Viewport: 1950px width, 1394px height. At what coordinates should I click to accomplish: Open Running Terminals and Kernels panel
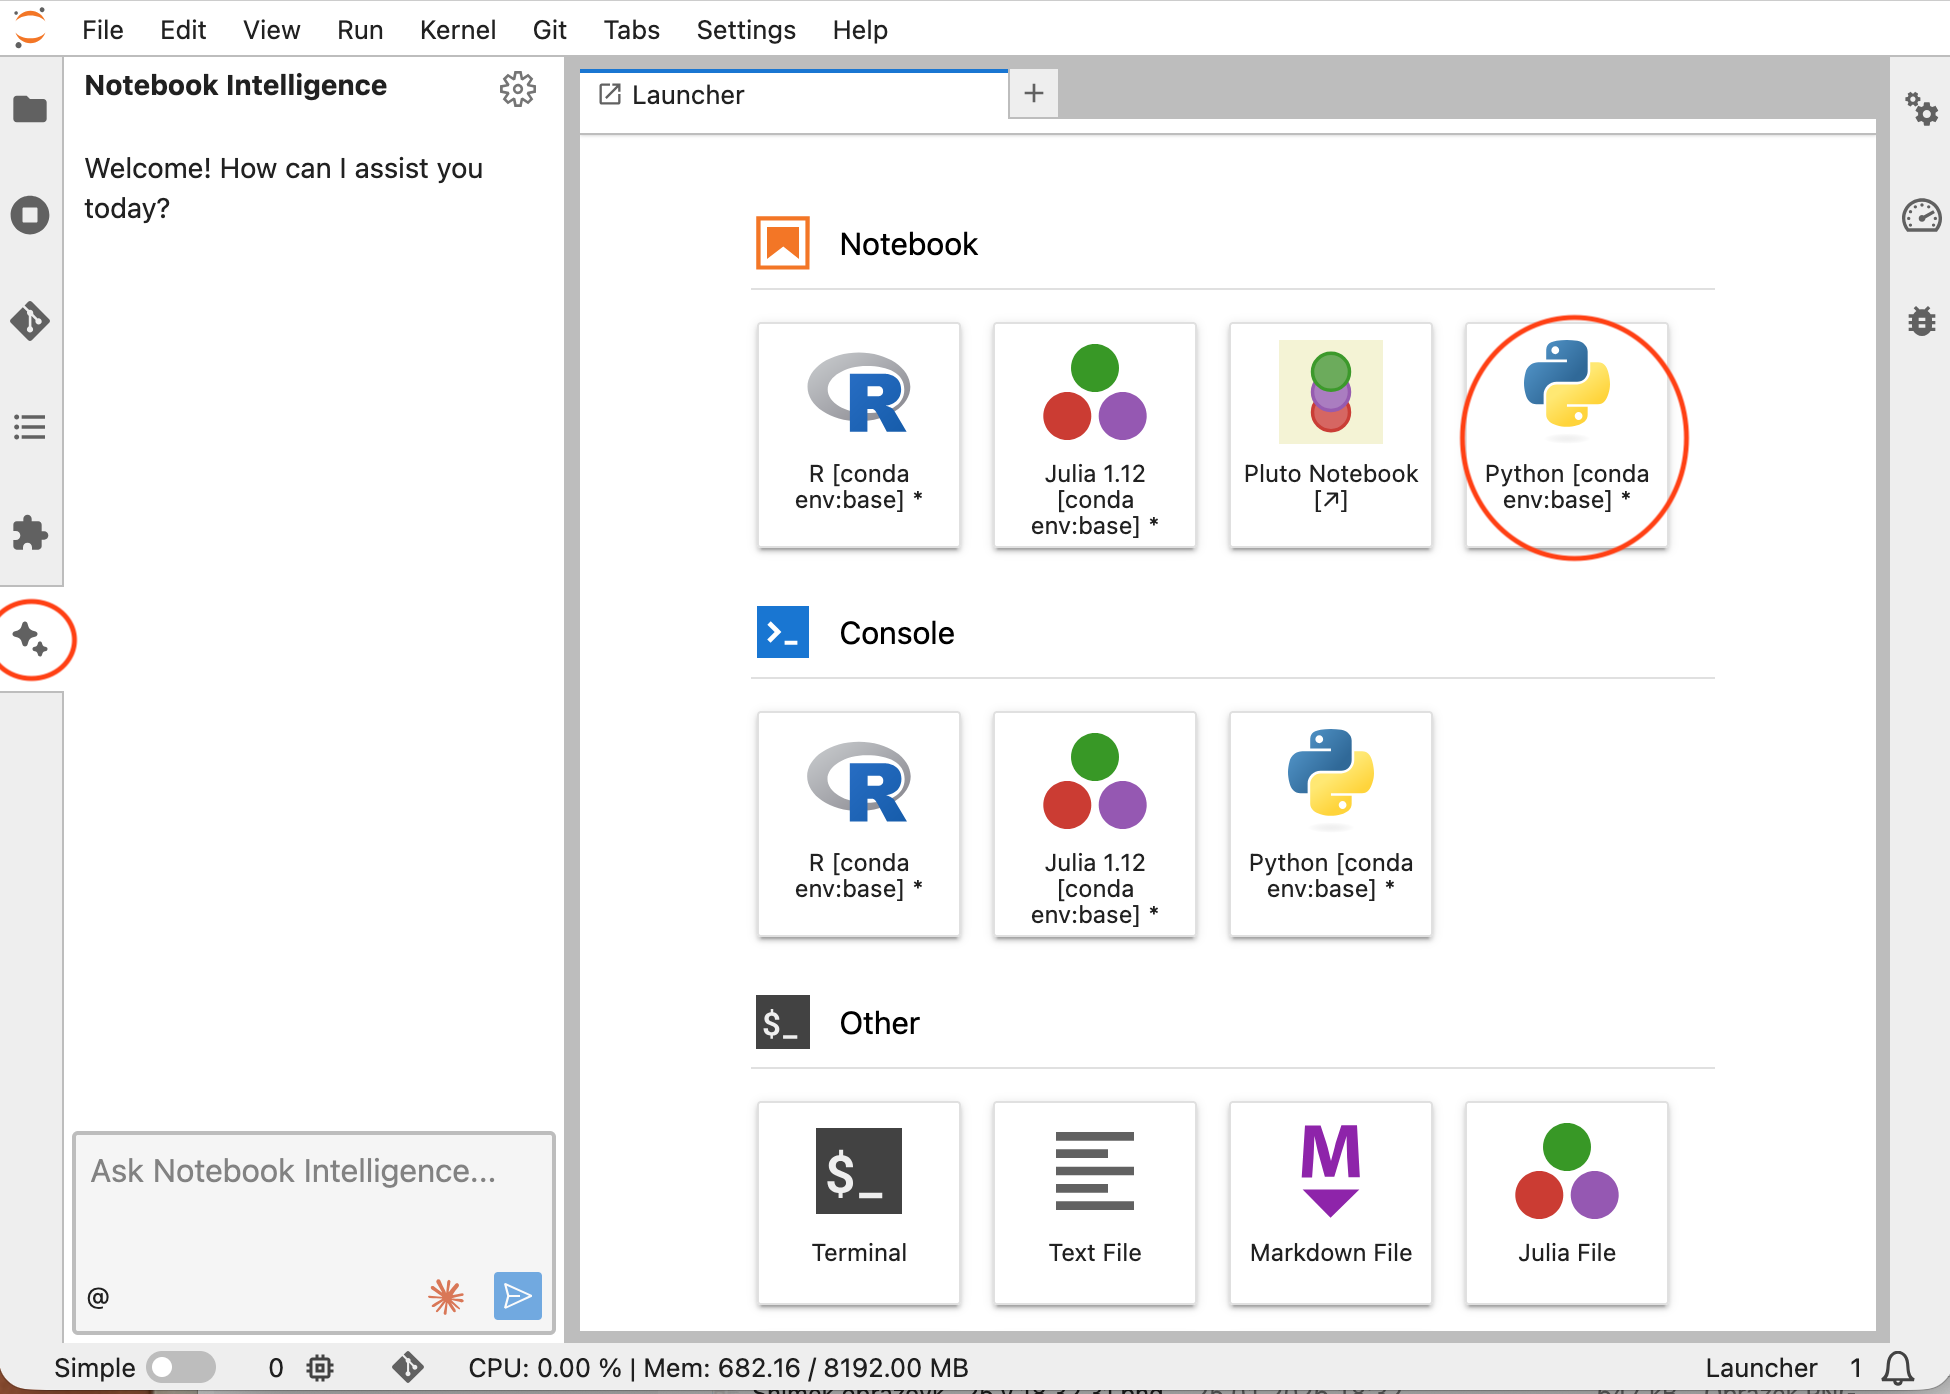click(30, 215)
